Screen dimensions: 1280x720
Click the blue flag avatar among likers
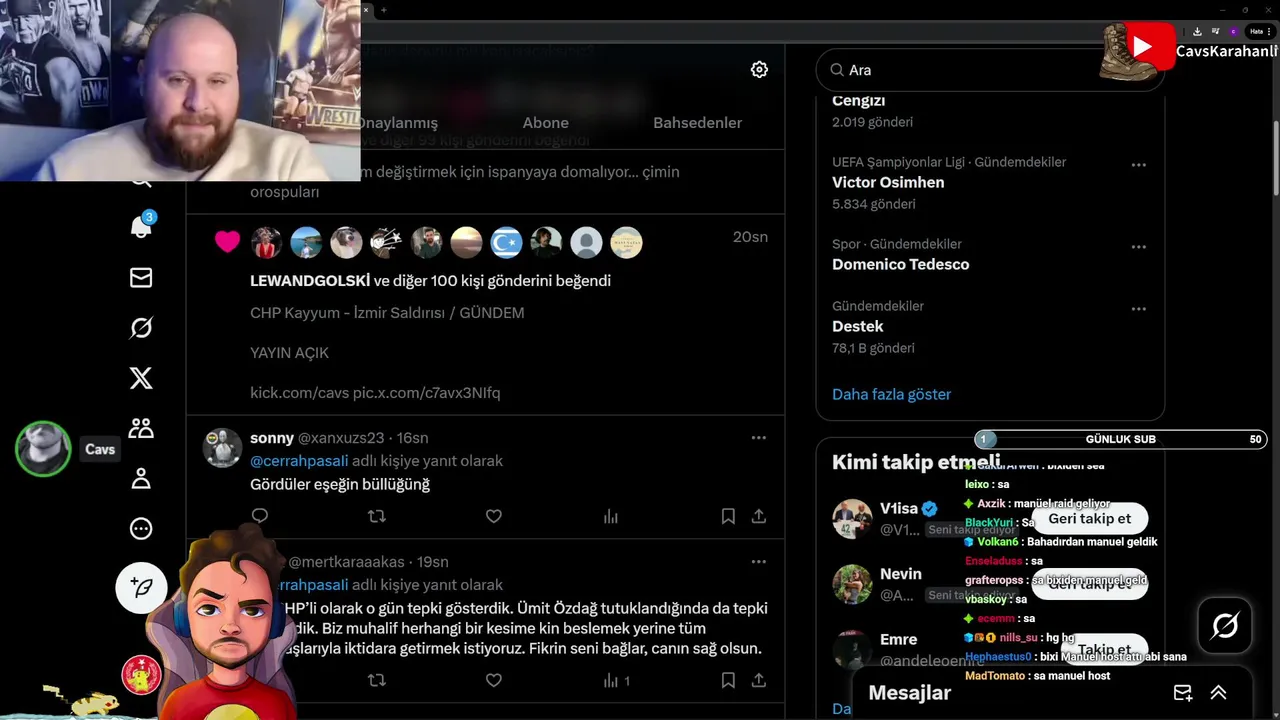click(506, 242)
